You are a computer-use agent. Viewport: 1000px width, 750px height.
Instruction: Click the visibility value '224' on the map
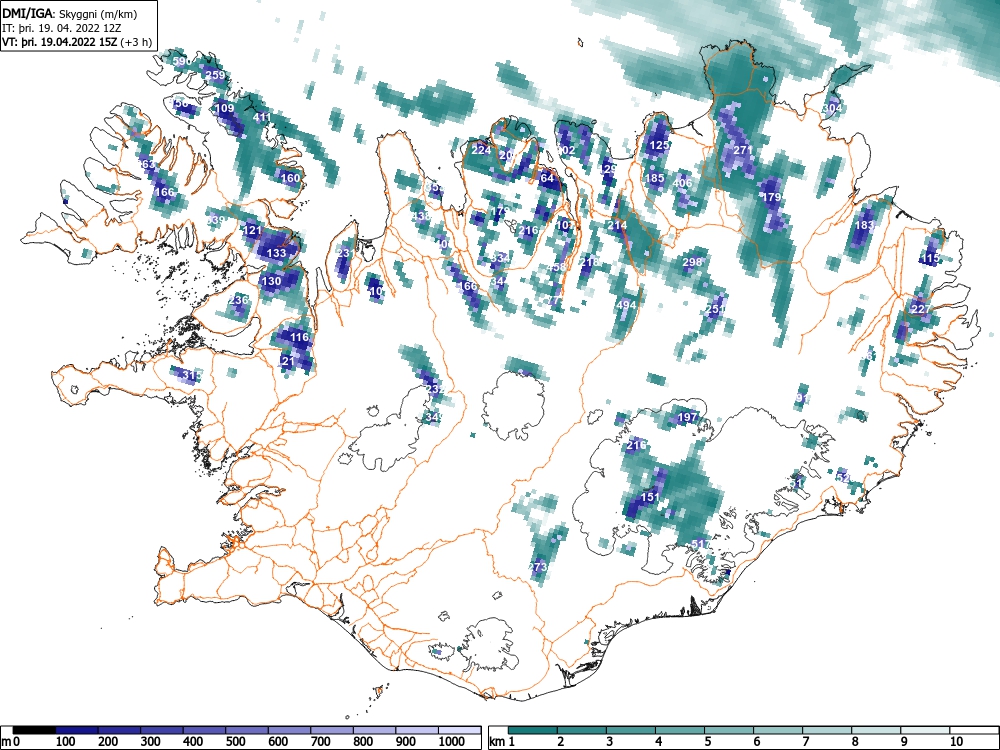click(x=482, y=151)
